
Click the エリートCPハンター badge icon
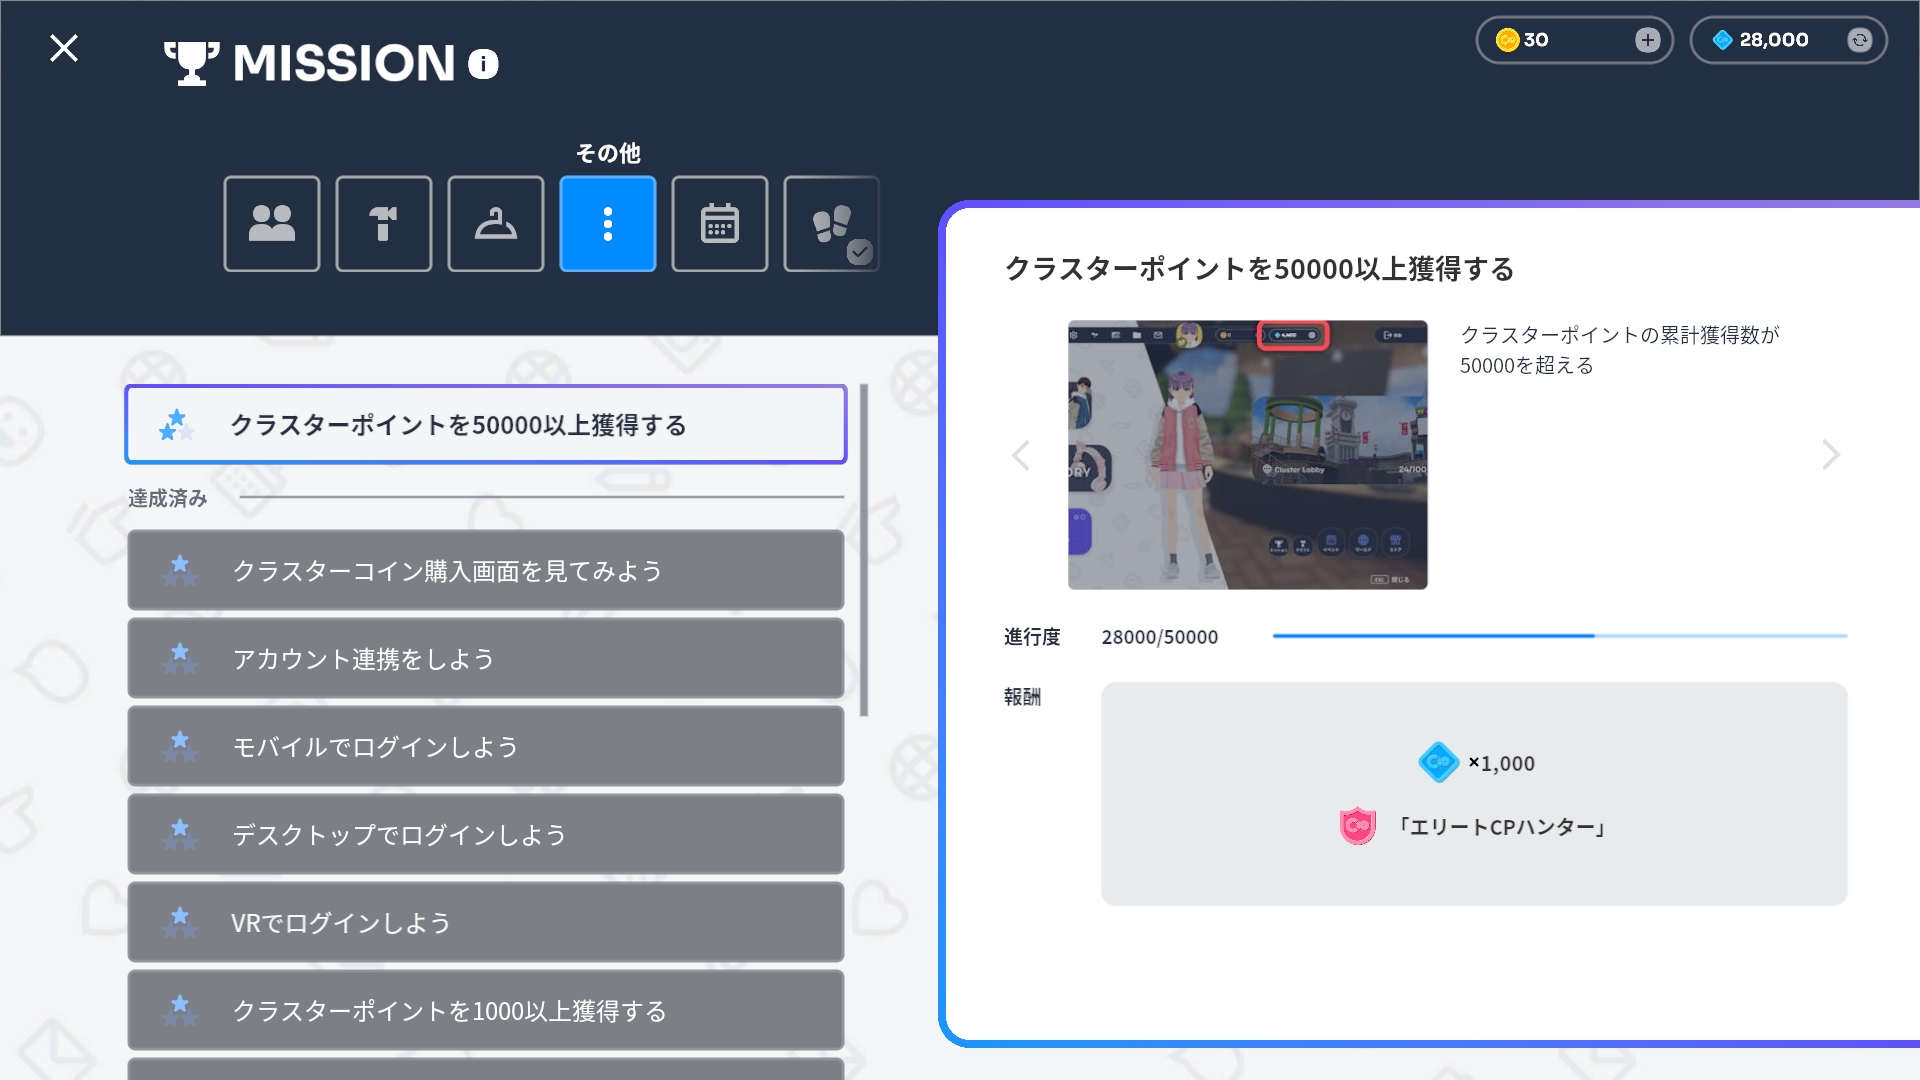point(1358,826)
